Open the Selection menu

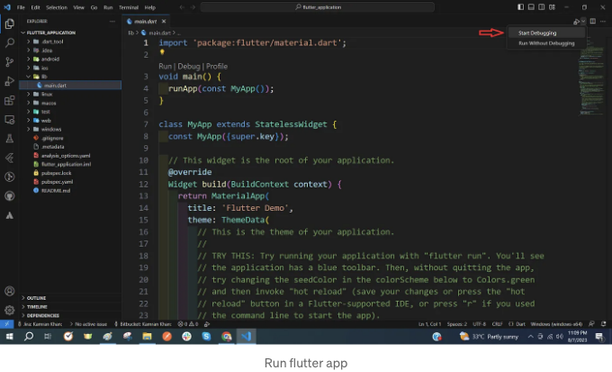57,7
